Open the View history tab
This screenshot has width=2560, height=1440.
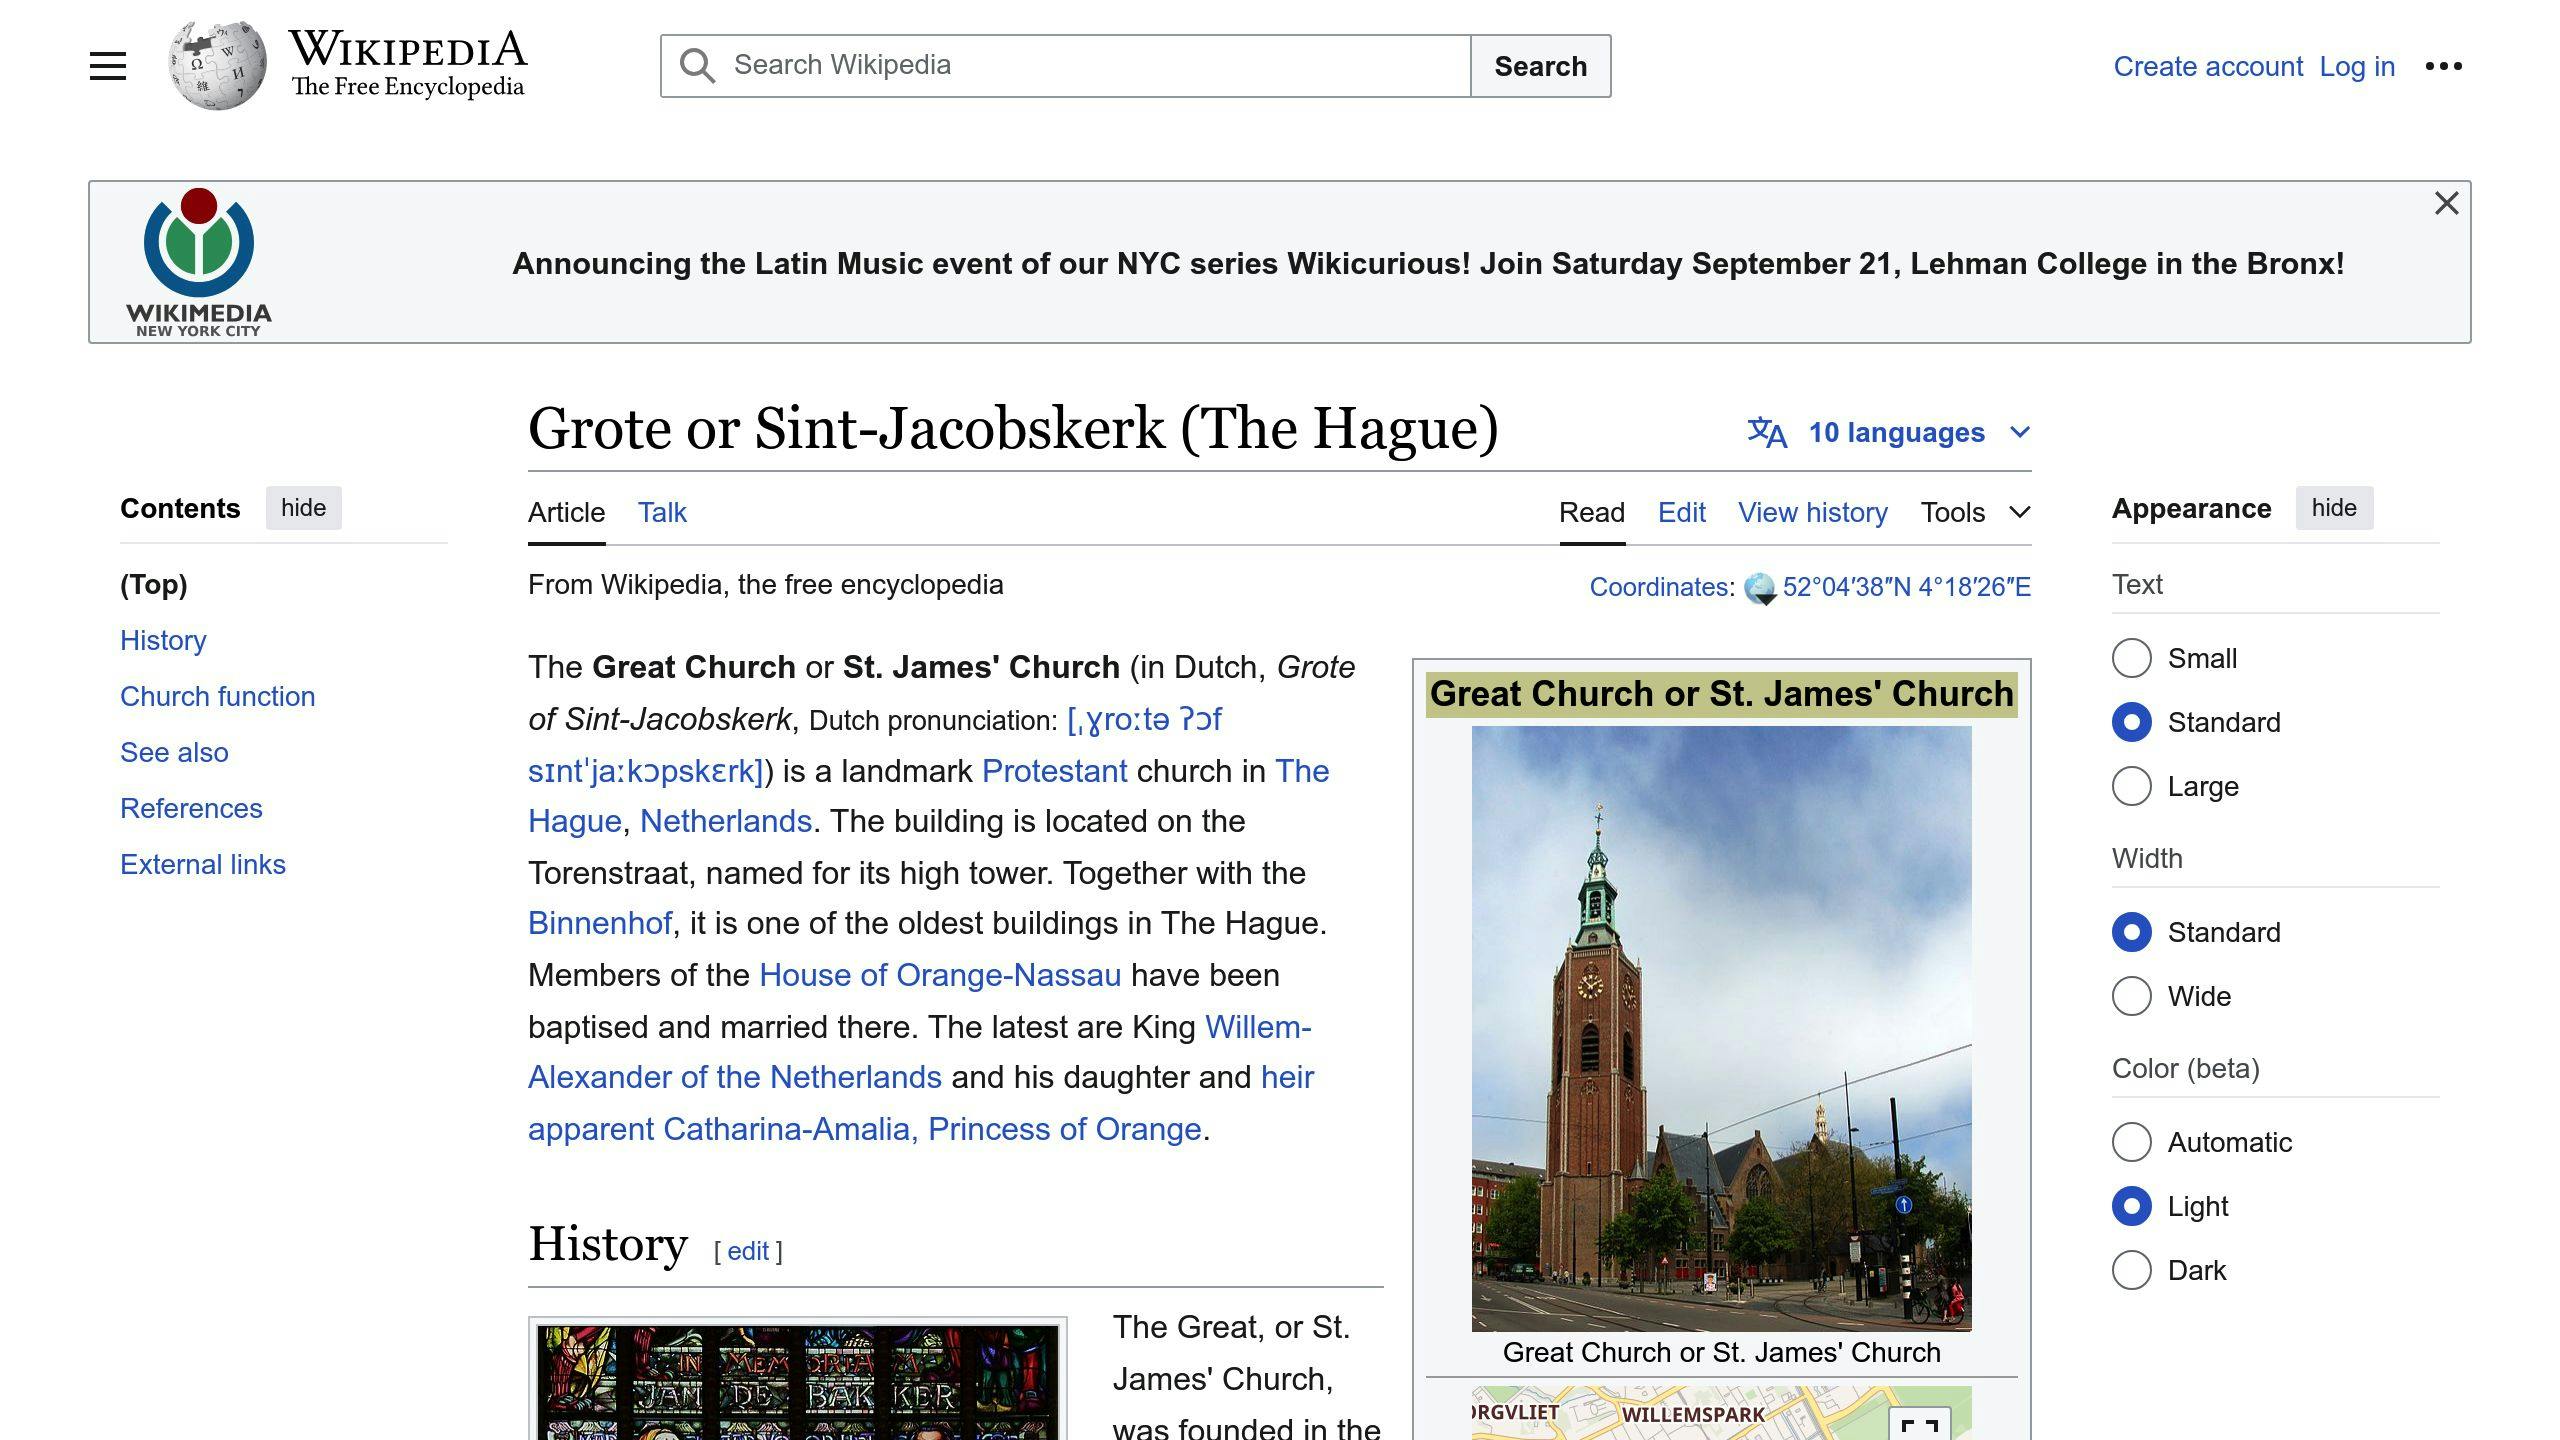click(1813, 512)
